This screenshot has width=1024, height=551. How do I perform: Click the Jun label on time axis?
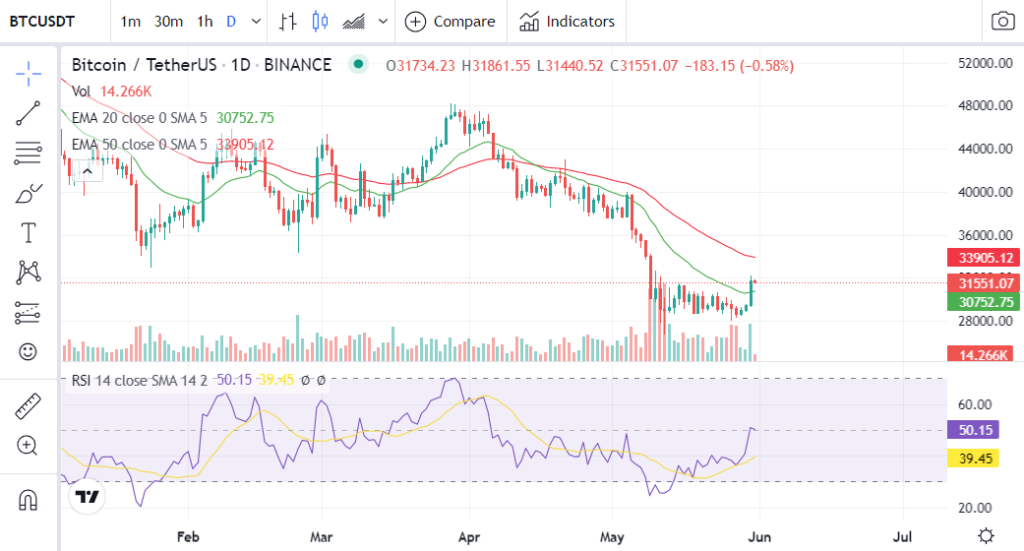click(x=759, y=537)
